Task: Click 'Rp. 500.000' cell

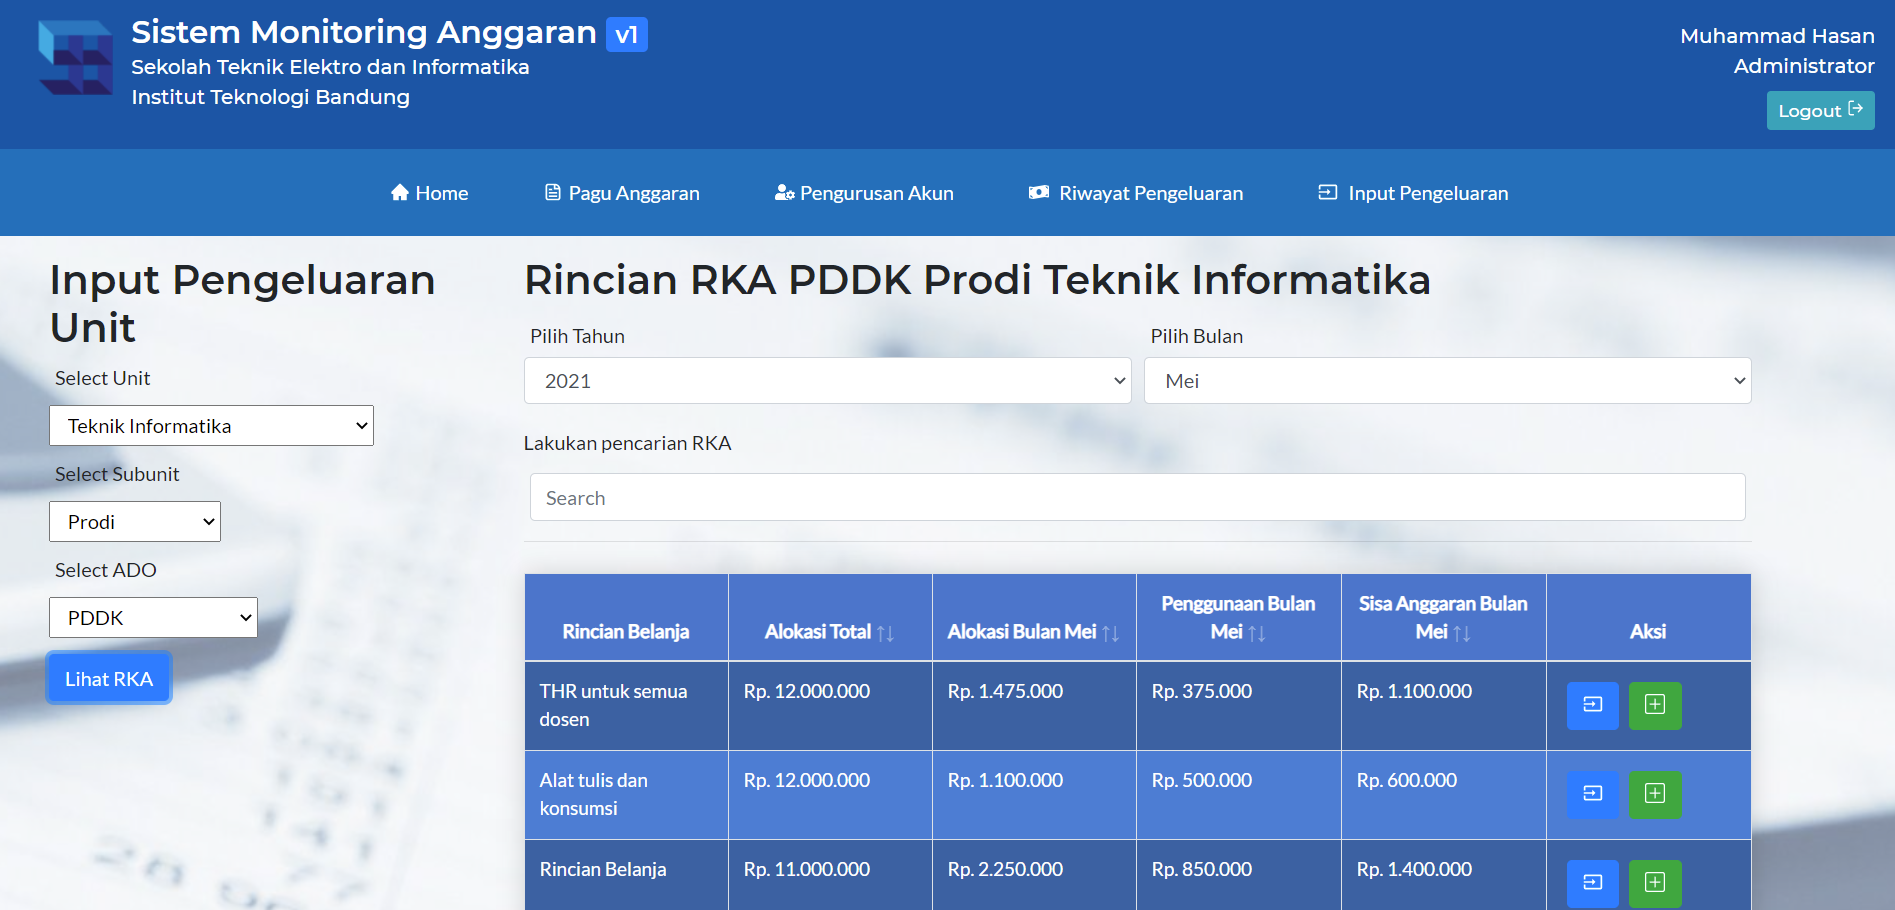Action: 1238,794
